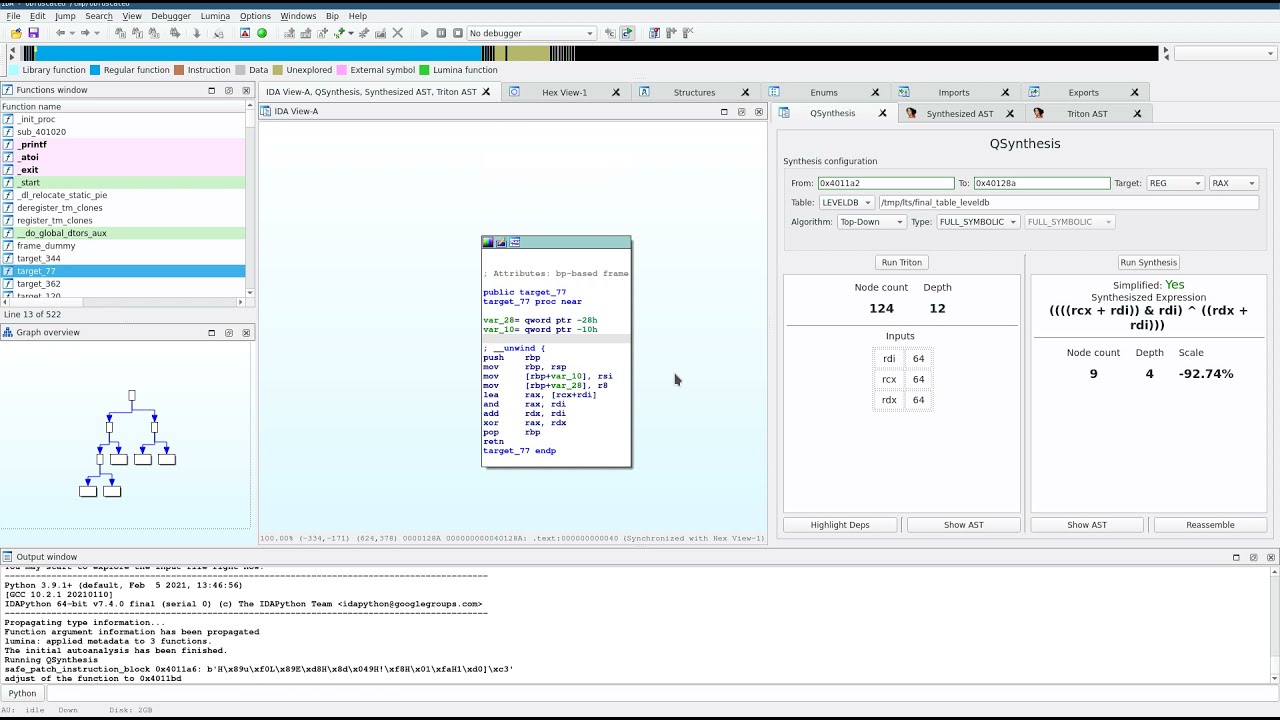
Task: Click the Enums tab icon
Action: click(774, 92)
